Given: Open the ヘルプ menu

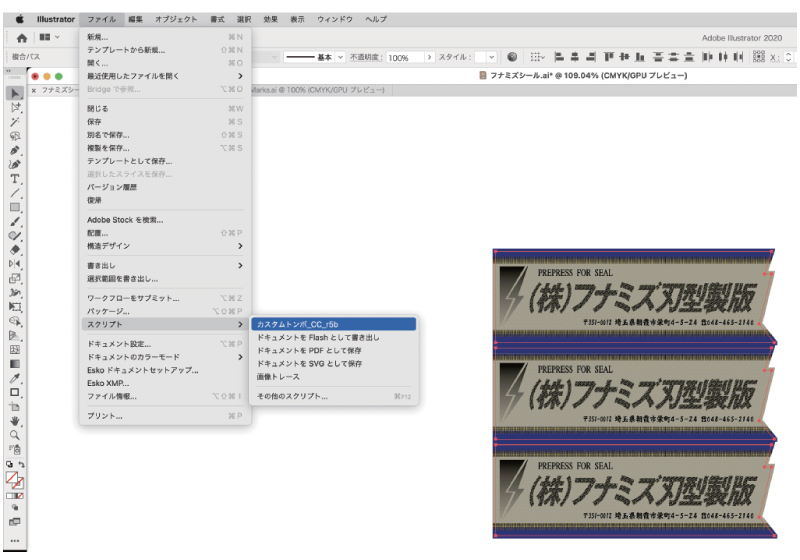Looking at the screenshot, I should [376, 19].
